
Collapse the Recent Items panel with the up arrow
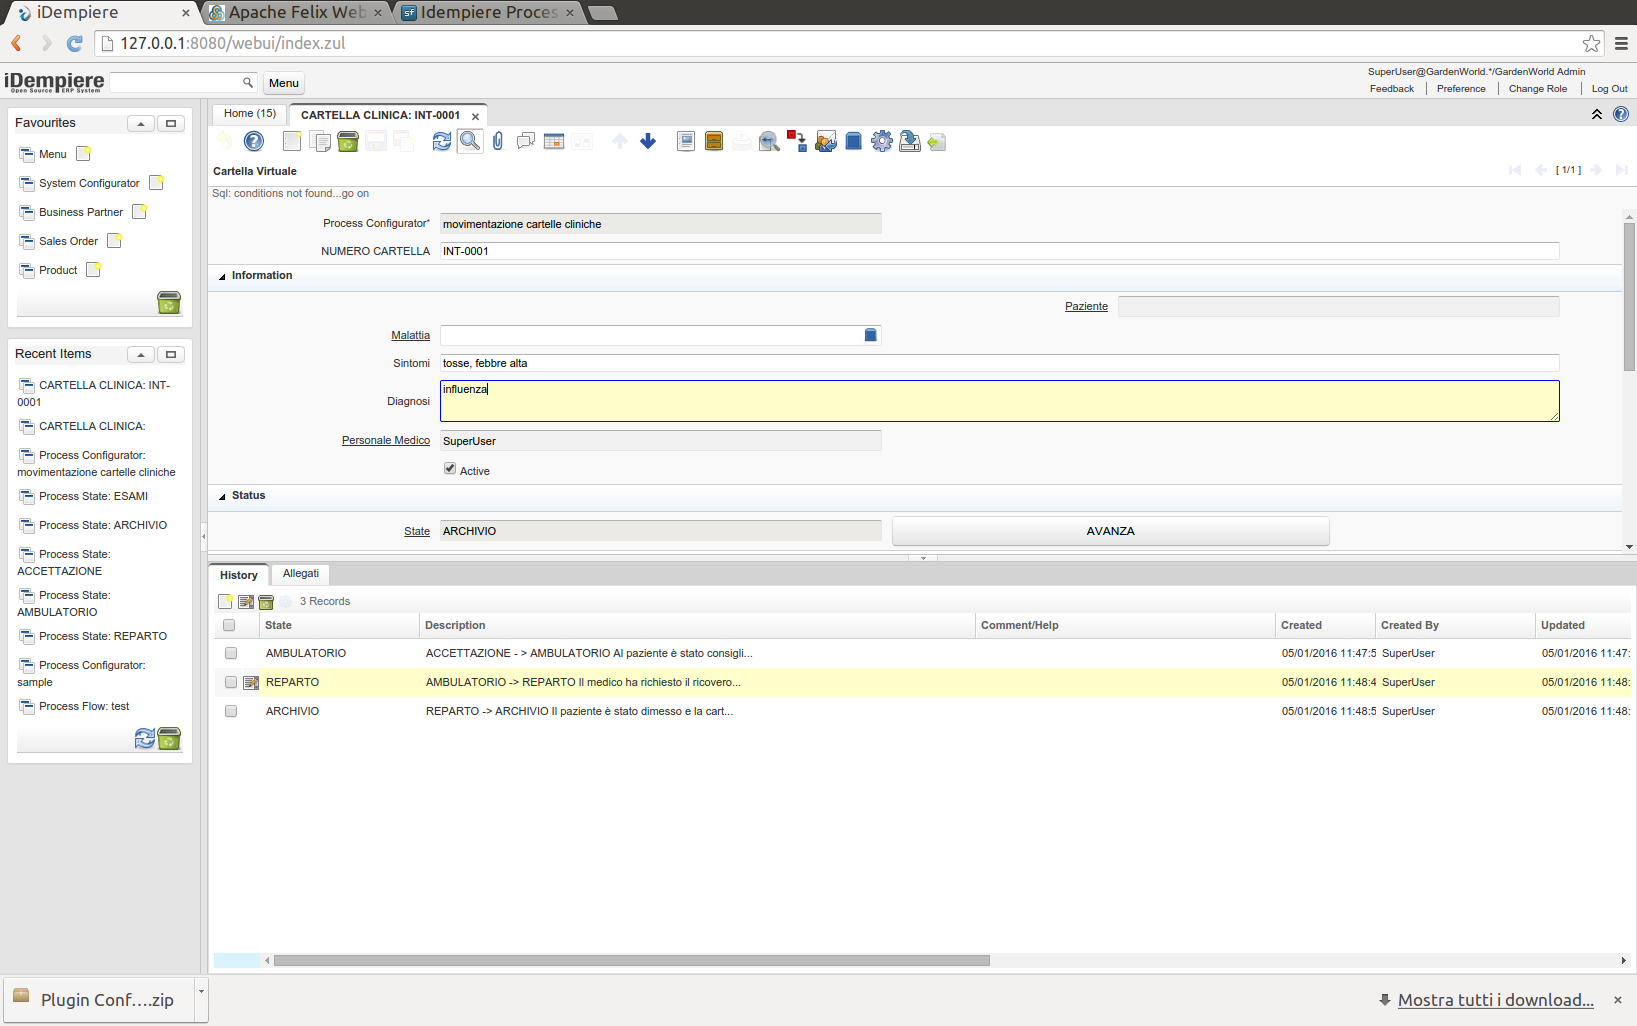coord(141,355)
